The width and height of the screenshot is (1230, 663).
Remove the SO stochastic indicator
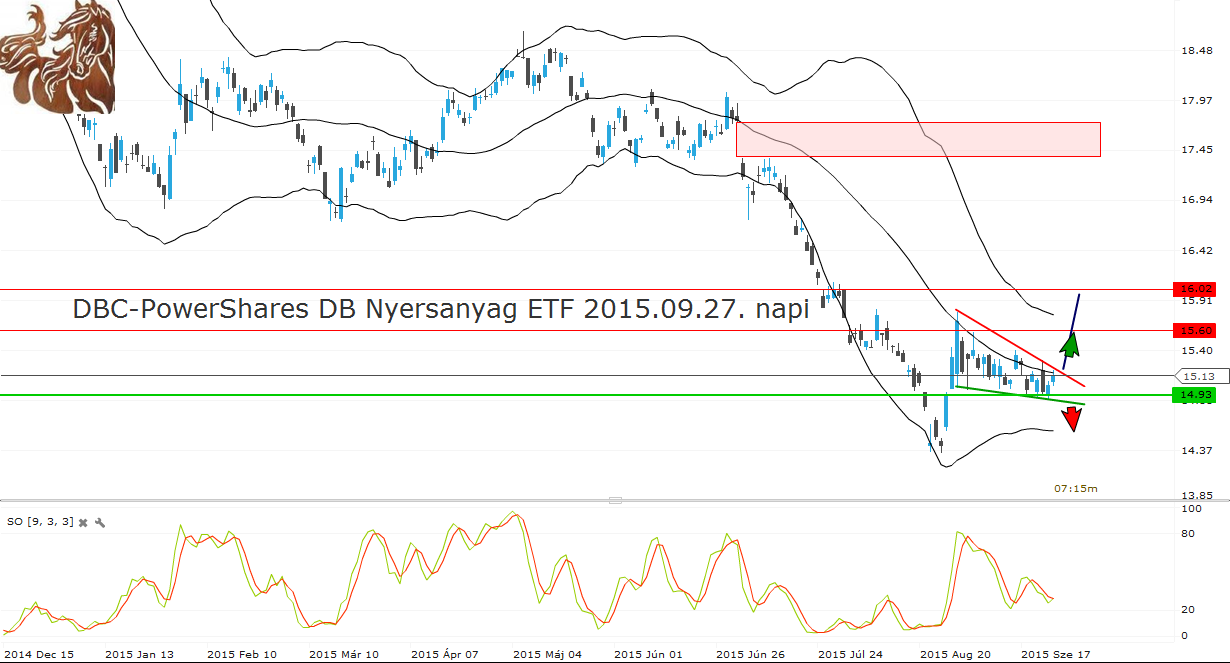tap(84, 522)
